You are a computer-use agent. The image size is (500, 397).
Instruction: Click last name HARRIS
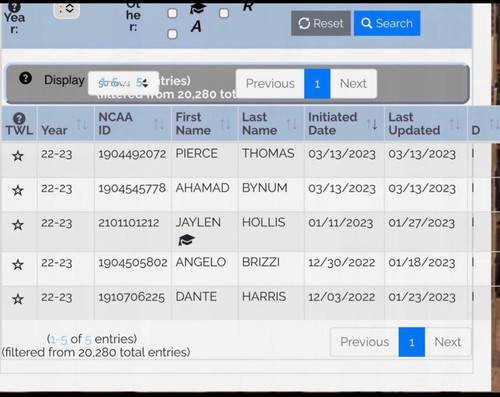click(x=264, y=297)
